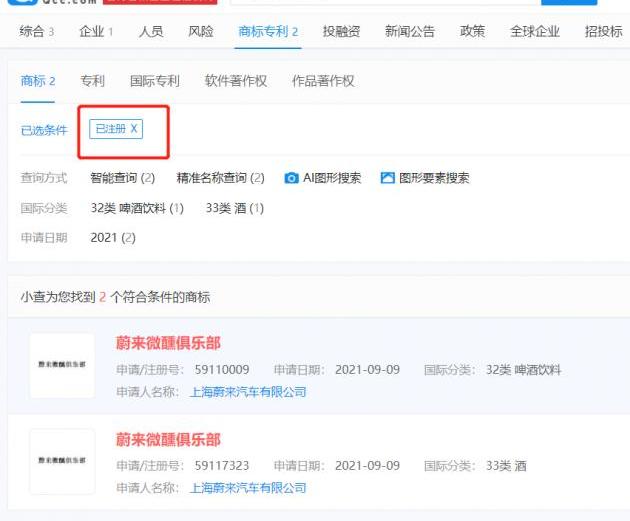Viewport: 630px width, 521px height.
Task: Switch to 全球企业 tab
Action: (x=534, y=31)
